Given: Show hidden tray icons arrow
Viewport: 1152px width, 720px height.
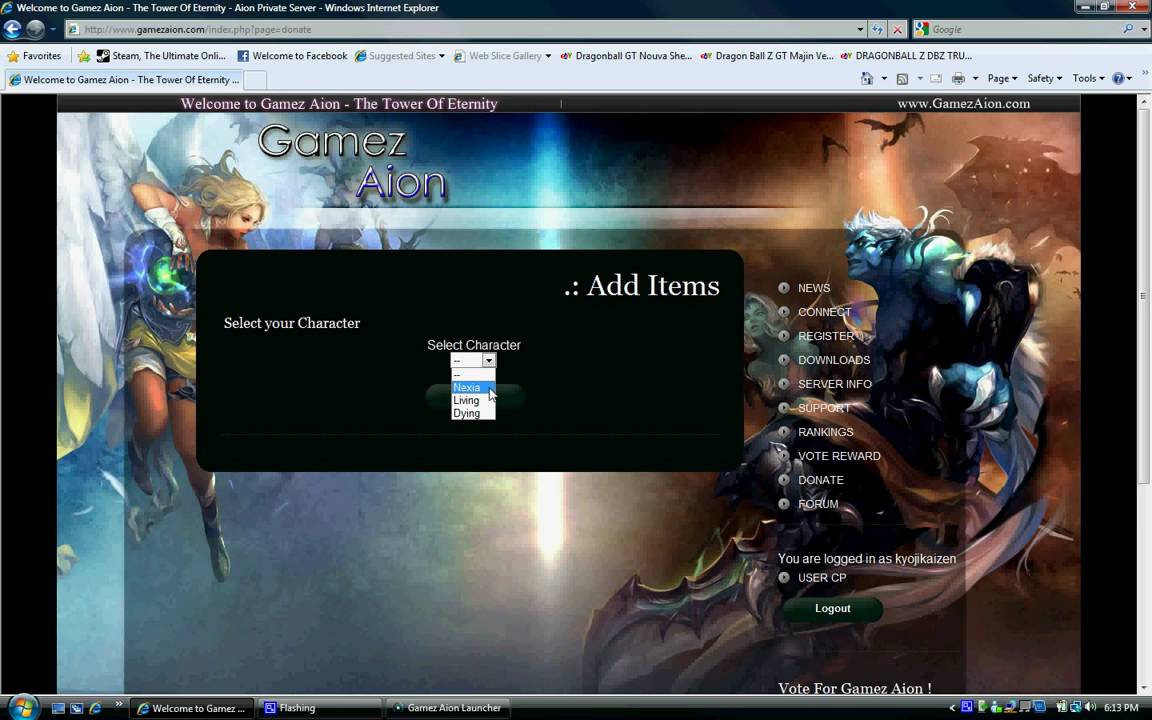Looking at the screenshot, I should (x=952, y=708).
